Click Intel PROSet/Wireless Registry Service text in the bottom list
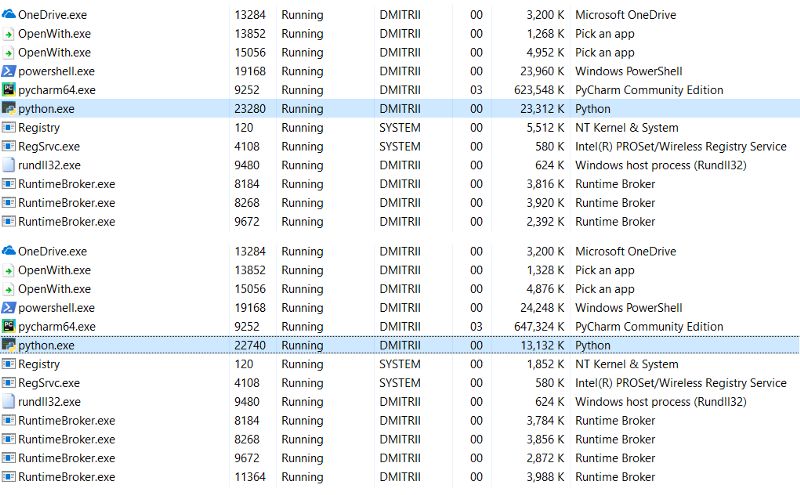 [x=681, y=383]
